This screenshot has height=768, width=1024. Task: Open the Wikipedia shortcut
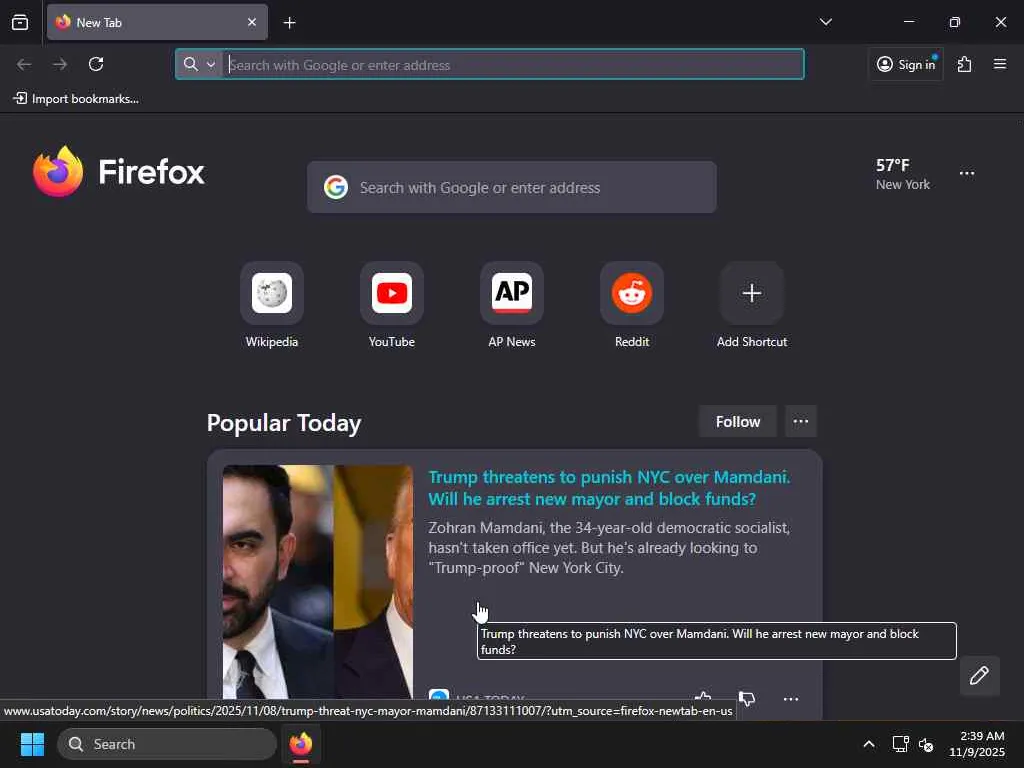click(272, 305)
